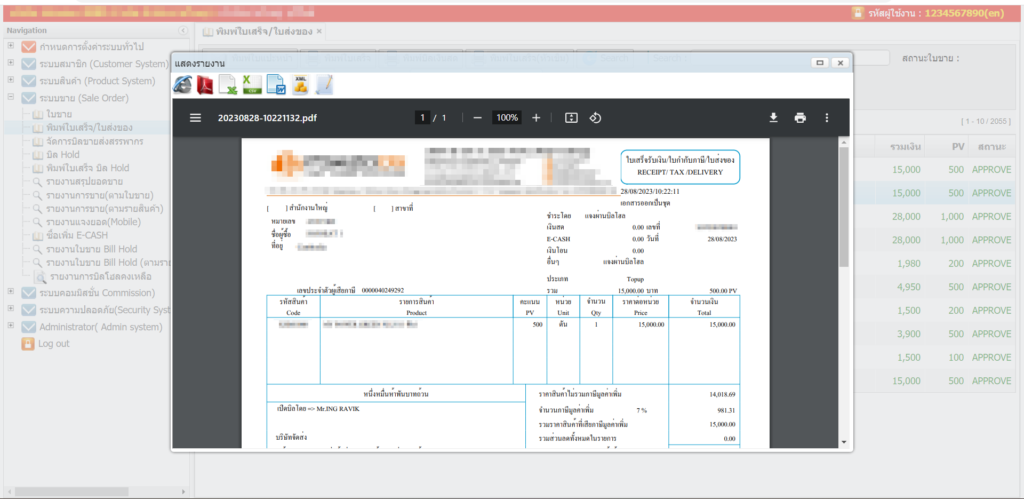Expand the Administrator (Admin system) node
1024x499 pixels.
(10, 327)
